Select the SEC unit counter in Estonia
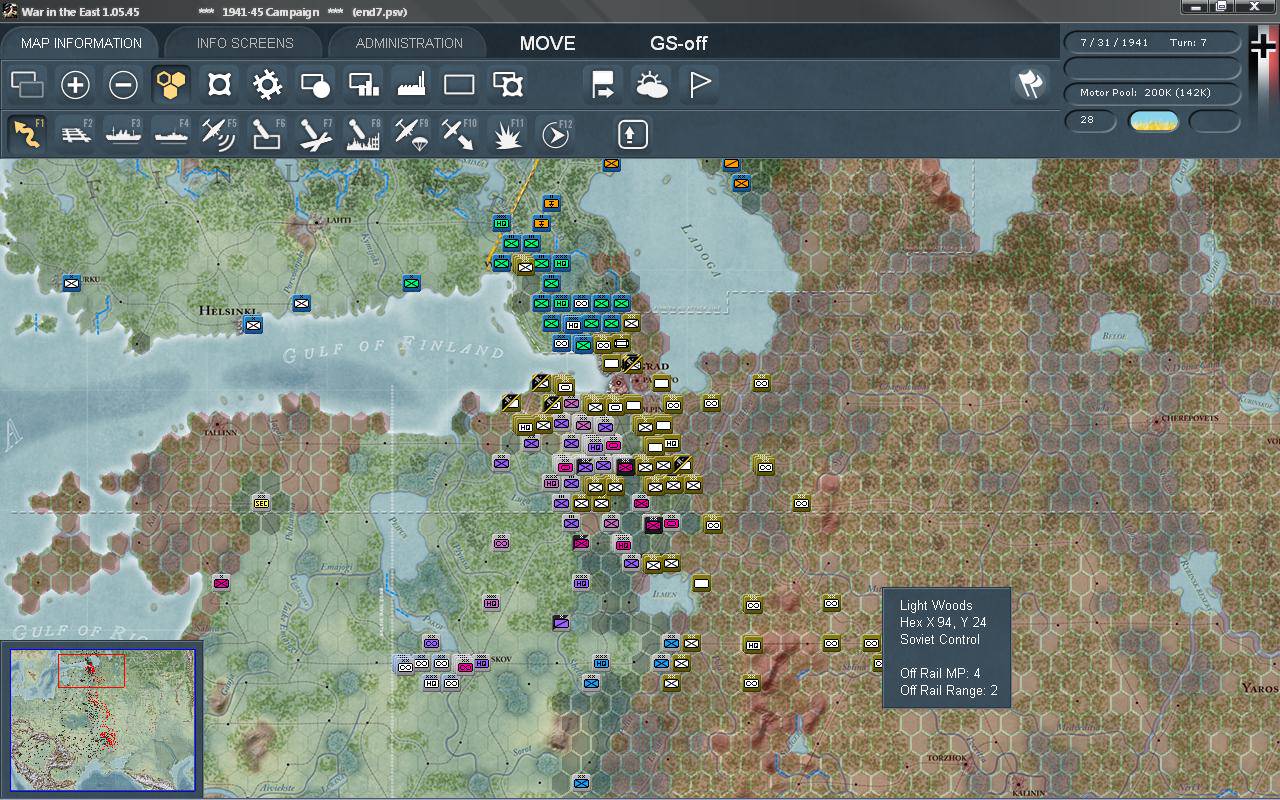 tap(261, 503)
